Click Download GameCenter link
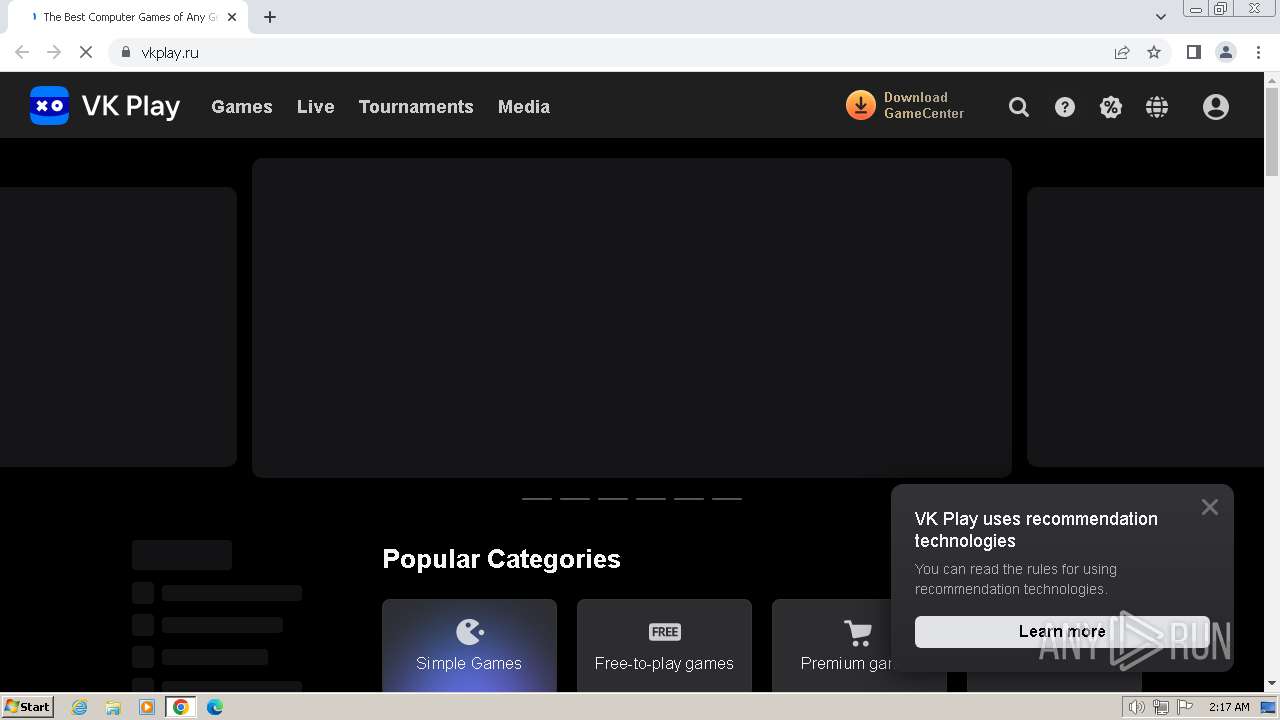 pyautogui.click(x=905, y=105)
